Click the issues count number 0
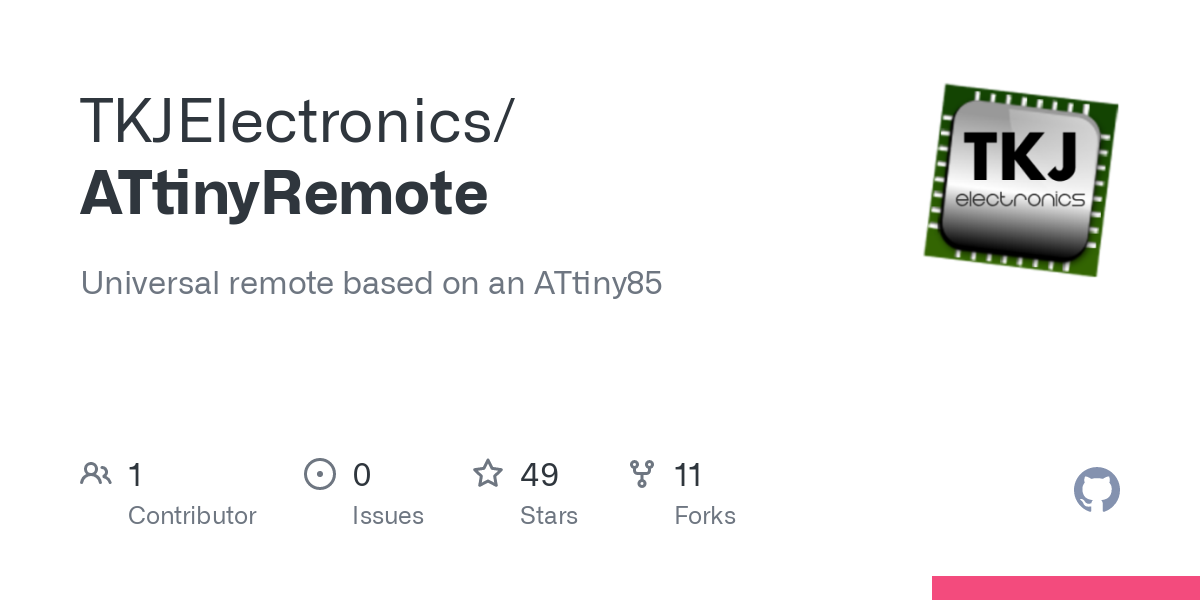The height and width of the screenshot is (600, 1200). point(361,475)
